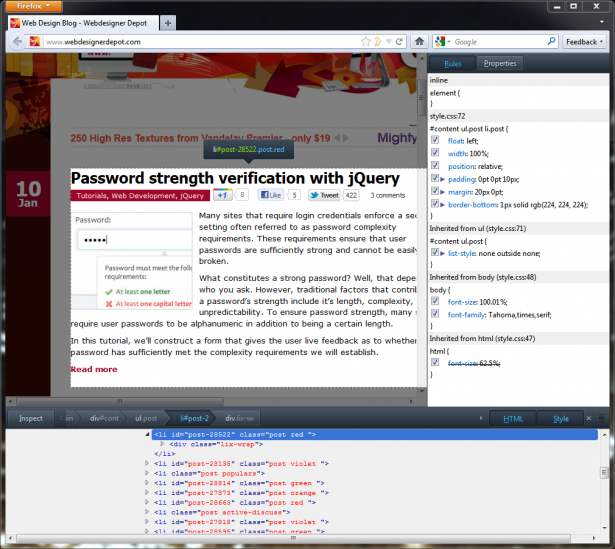
Task: Toggle the border-bottom property checkbox
Action: click(435, 204)
